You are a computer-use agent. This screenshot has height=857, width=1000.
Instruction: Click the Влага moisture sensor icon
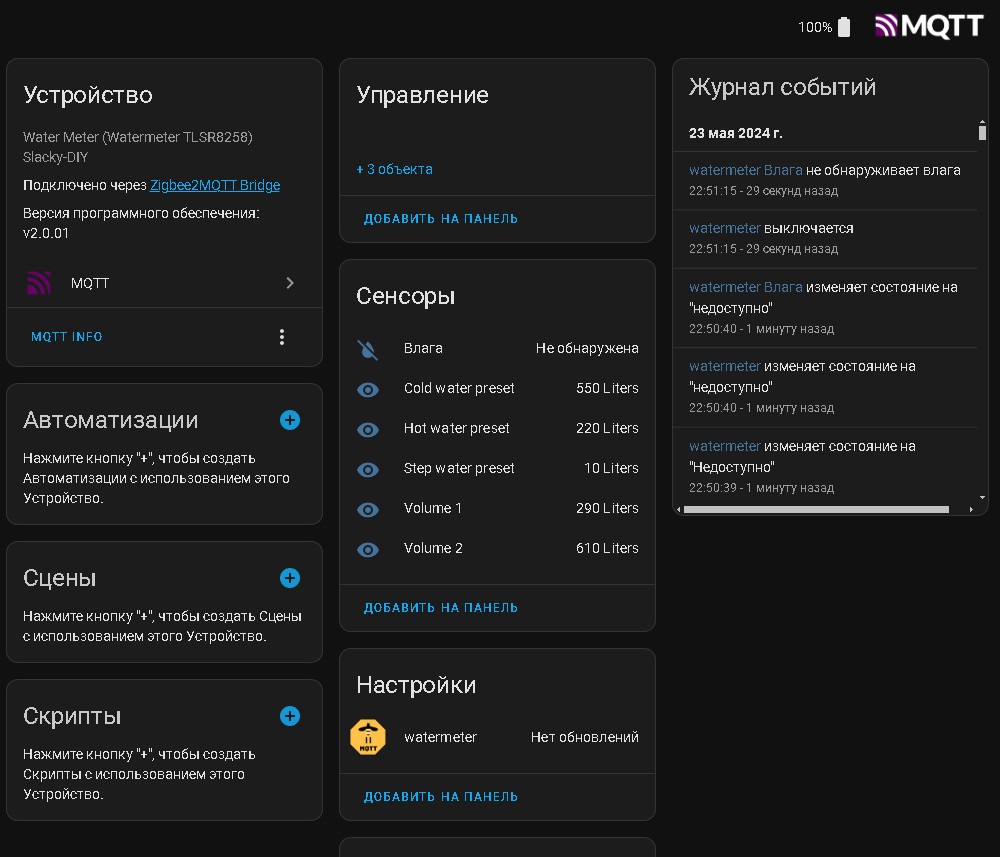[368, 349]
